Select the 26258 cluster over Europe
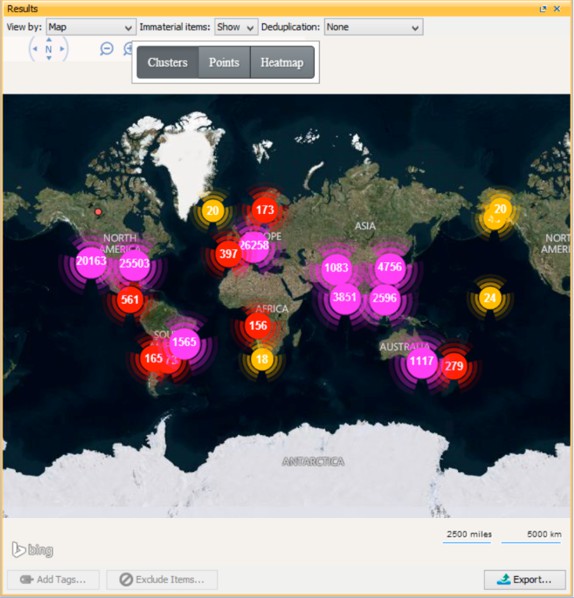Image resolution: width=574 pixels, height=598 pixels. pos(254,246)
